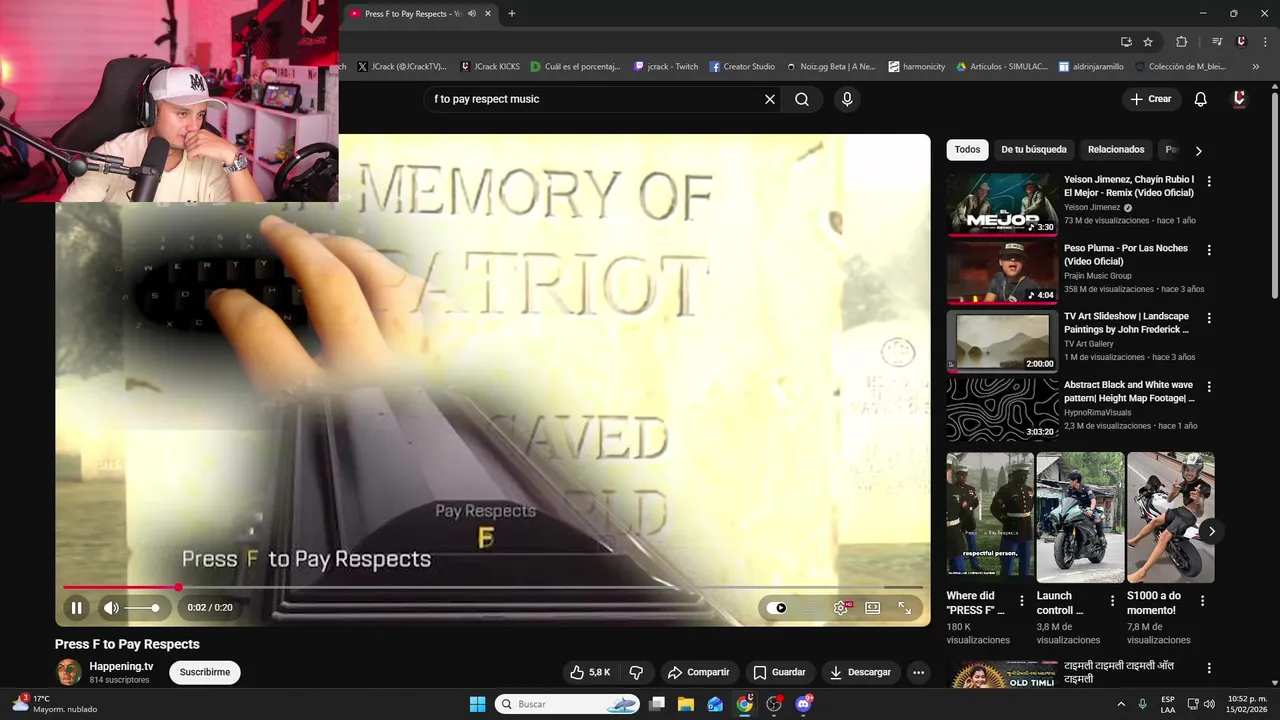Open new browser tab
This screenshot has width=1280, height=720.
coord(512,13)
